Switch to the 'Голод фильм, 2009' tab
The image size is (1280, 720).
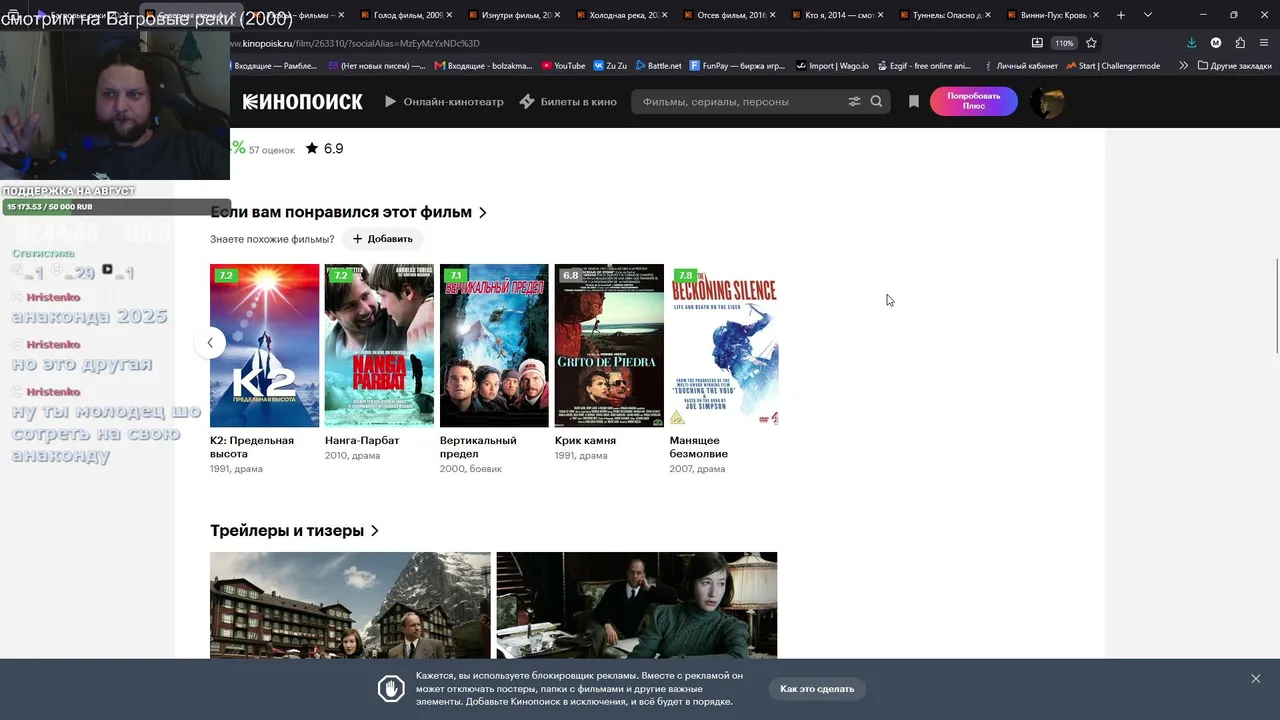tap(406, 15)
